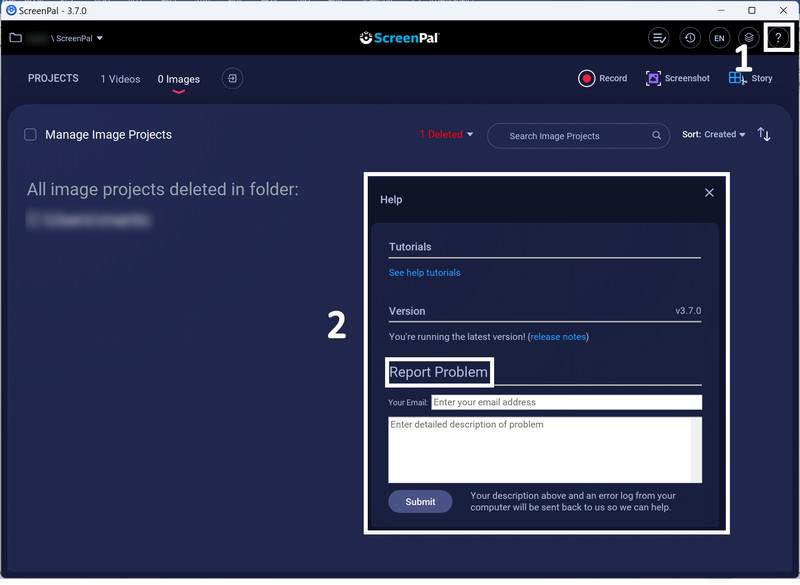The image size is (800, 585).
Task: Click the v3.7.0 version text
Action: click(x=688, y=311)
